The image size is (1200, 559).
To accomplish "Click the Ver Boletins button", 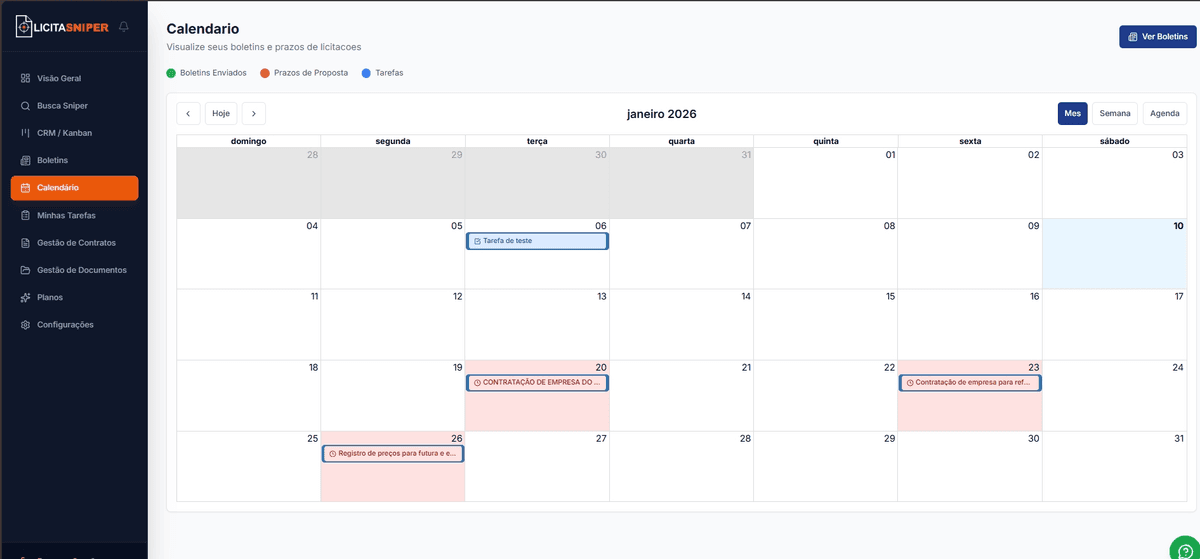I will (1157, 37).
